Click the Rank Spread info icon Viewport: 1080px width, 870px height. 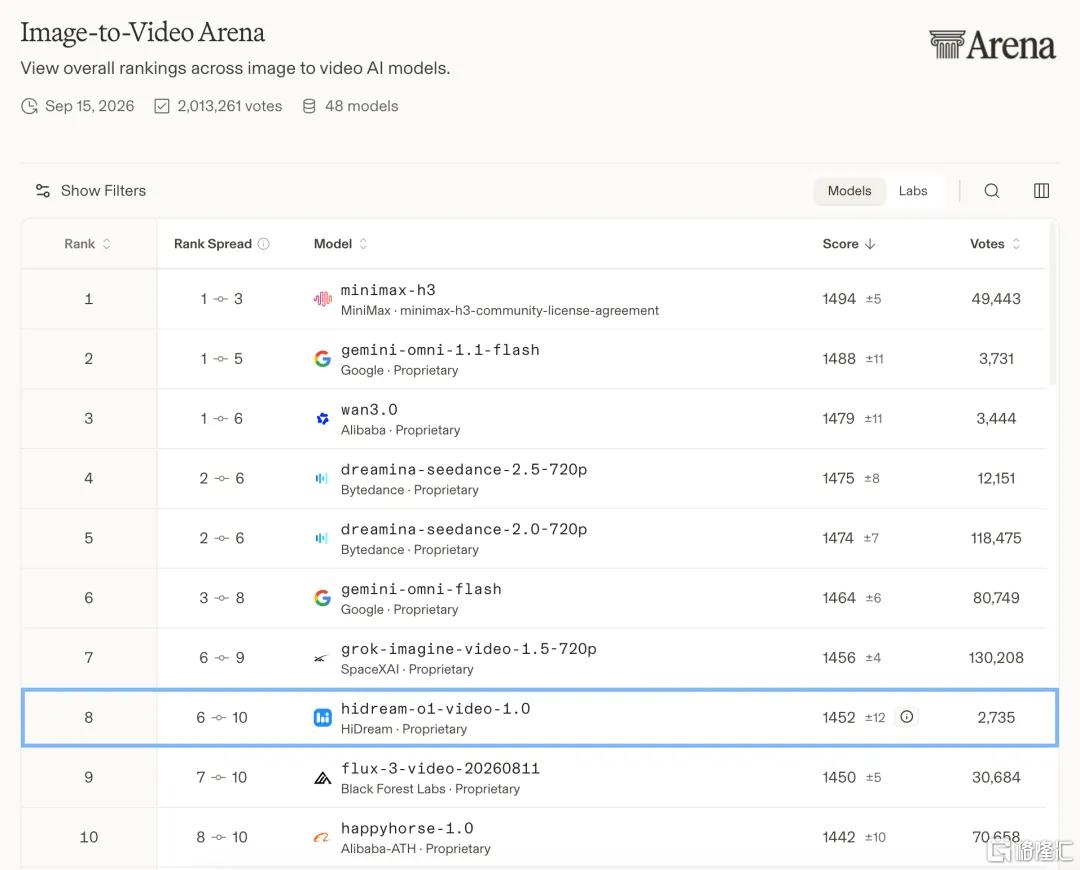point(264,244)
